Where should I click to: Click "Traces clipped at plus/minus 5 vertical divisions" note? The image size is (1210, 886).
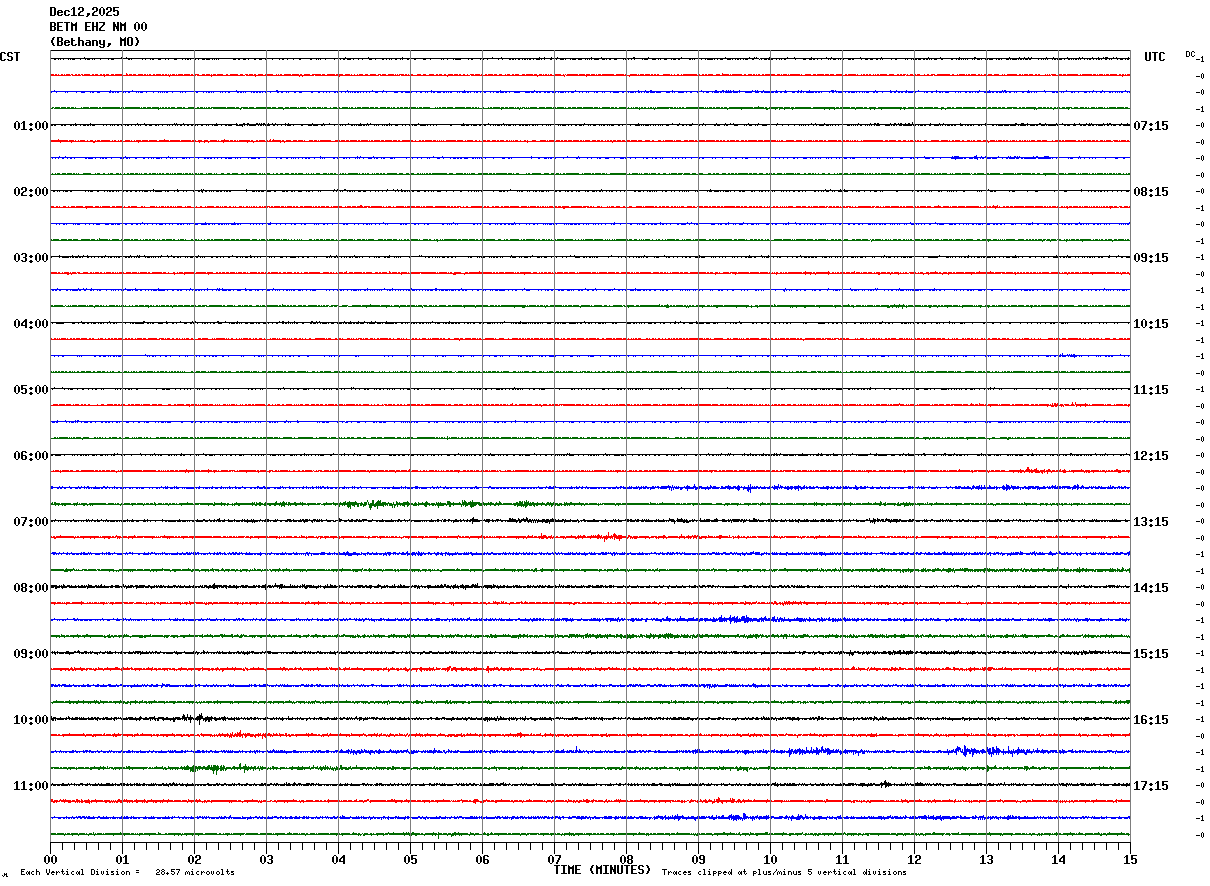(x=784, y=873)
